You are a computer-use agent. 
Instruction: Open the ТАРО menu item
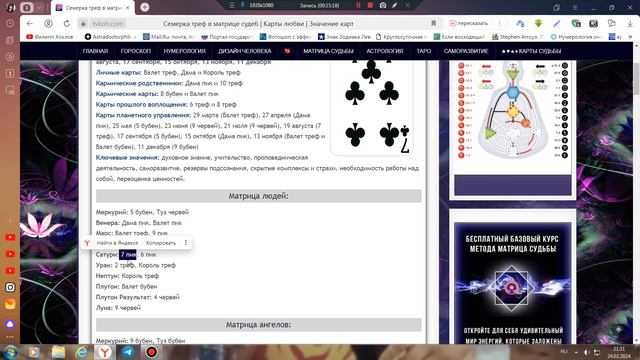click(424, 51)
